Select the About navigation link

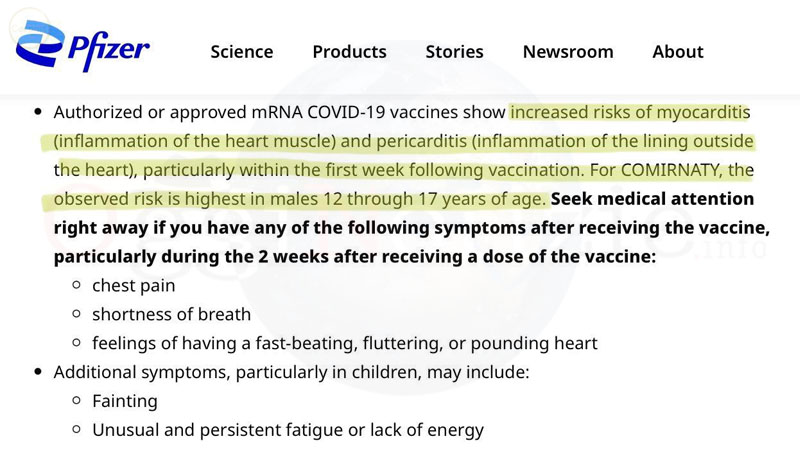(x=678, y=52)
